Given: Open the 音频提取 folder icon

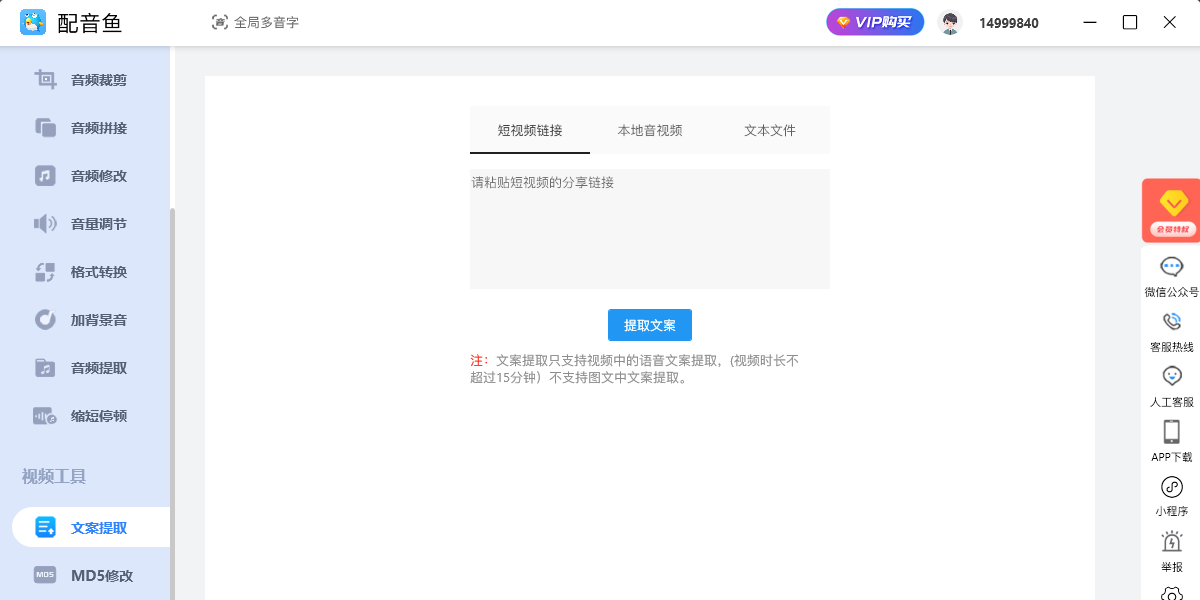Looking at the screenshot, I should point(45,368).
